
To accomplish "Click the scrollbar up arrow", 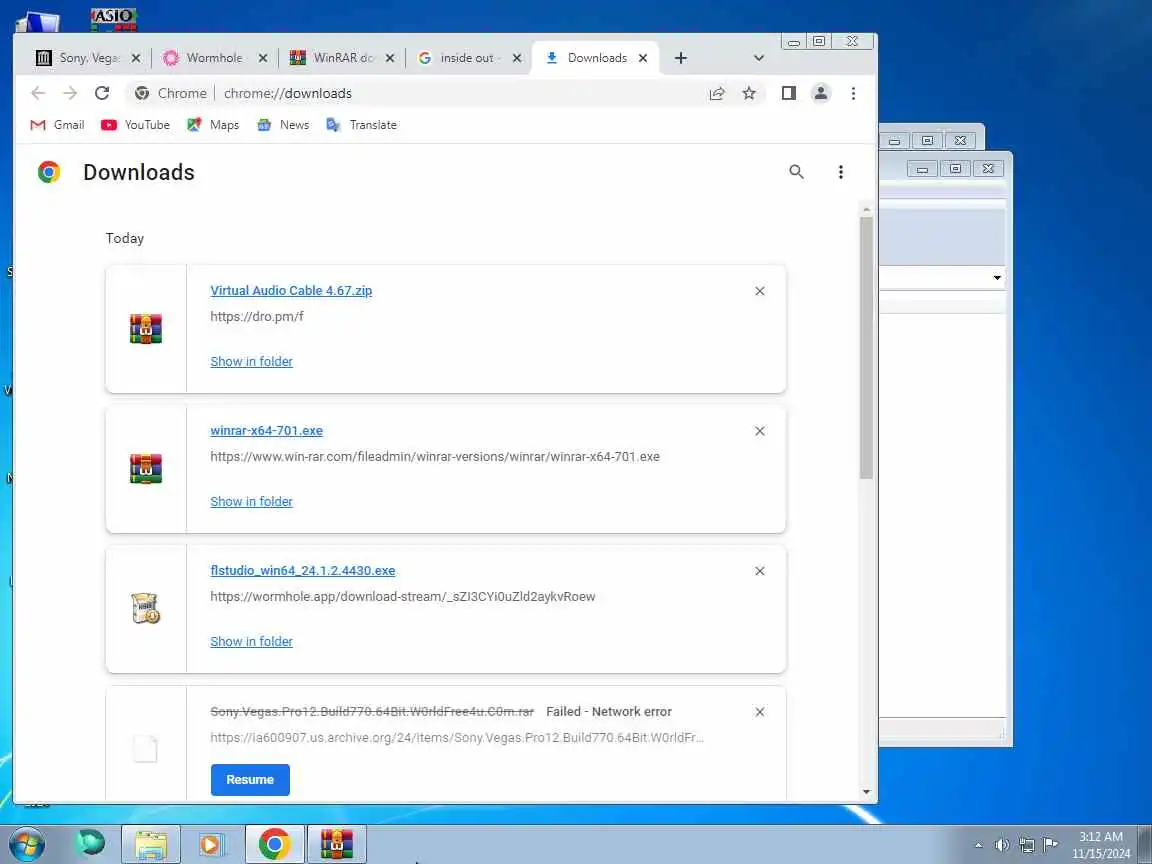I will coord(866,210).
